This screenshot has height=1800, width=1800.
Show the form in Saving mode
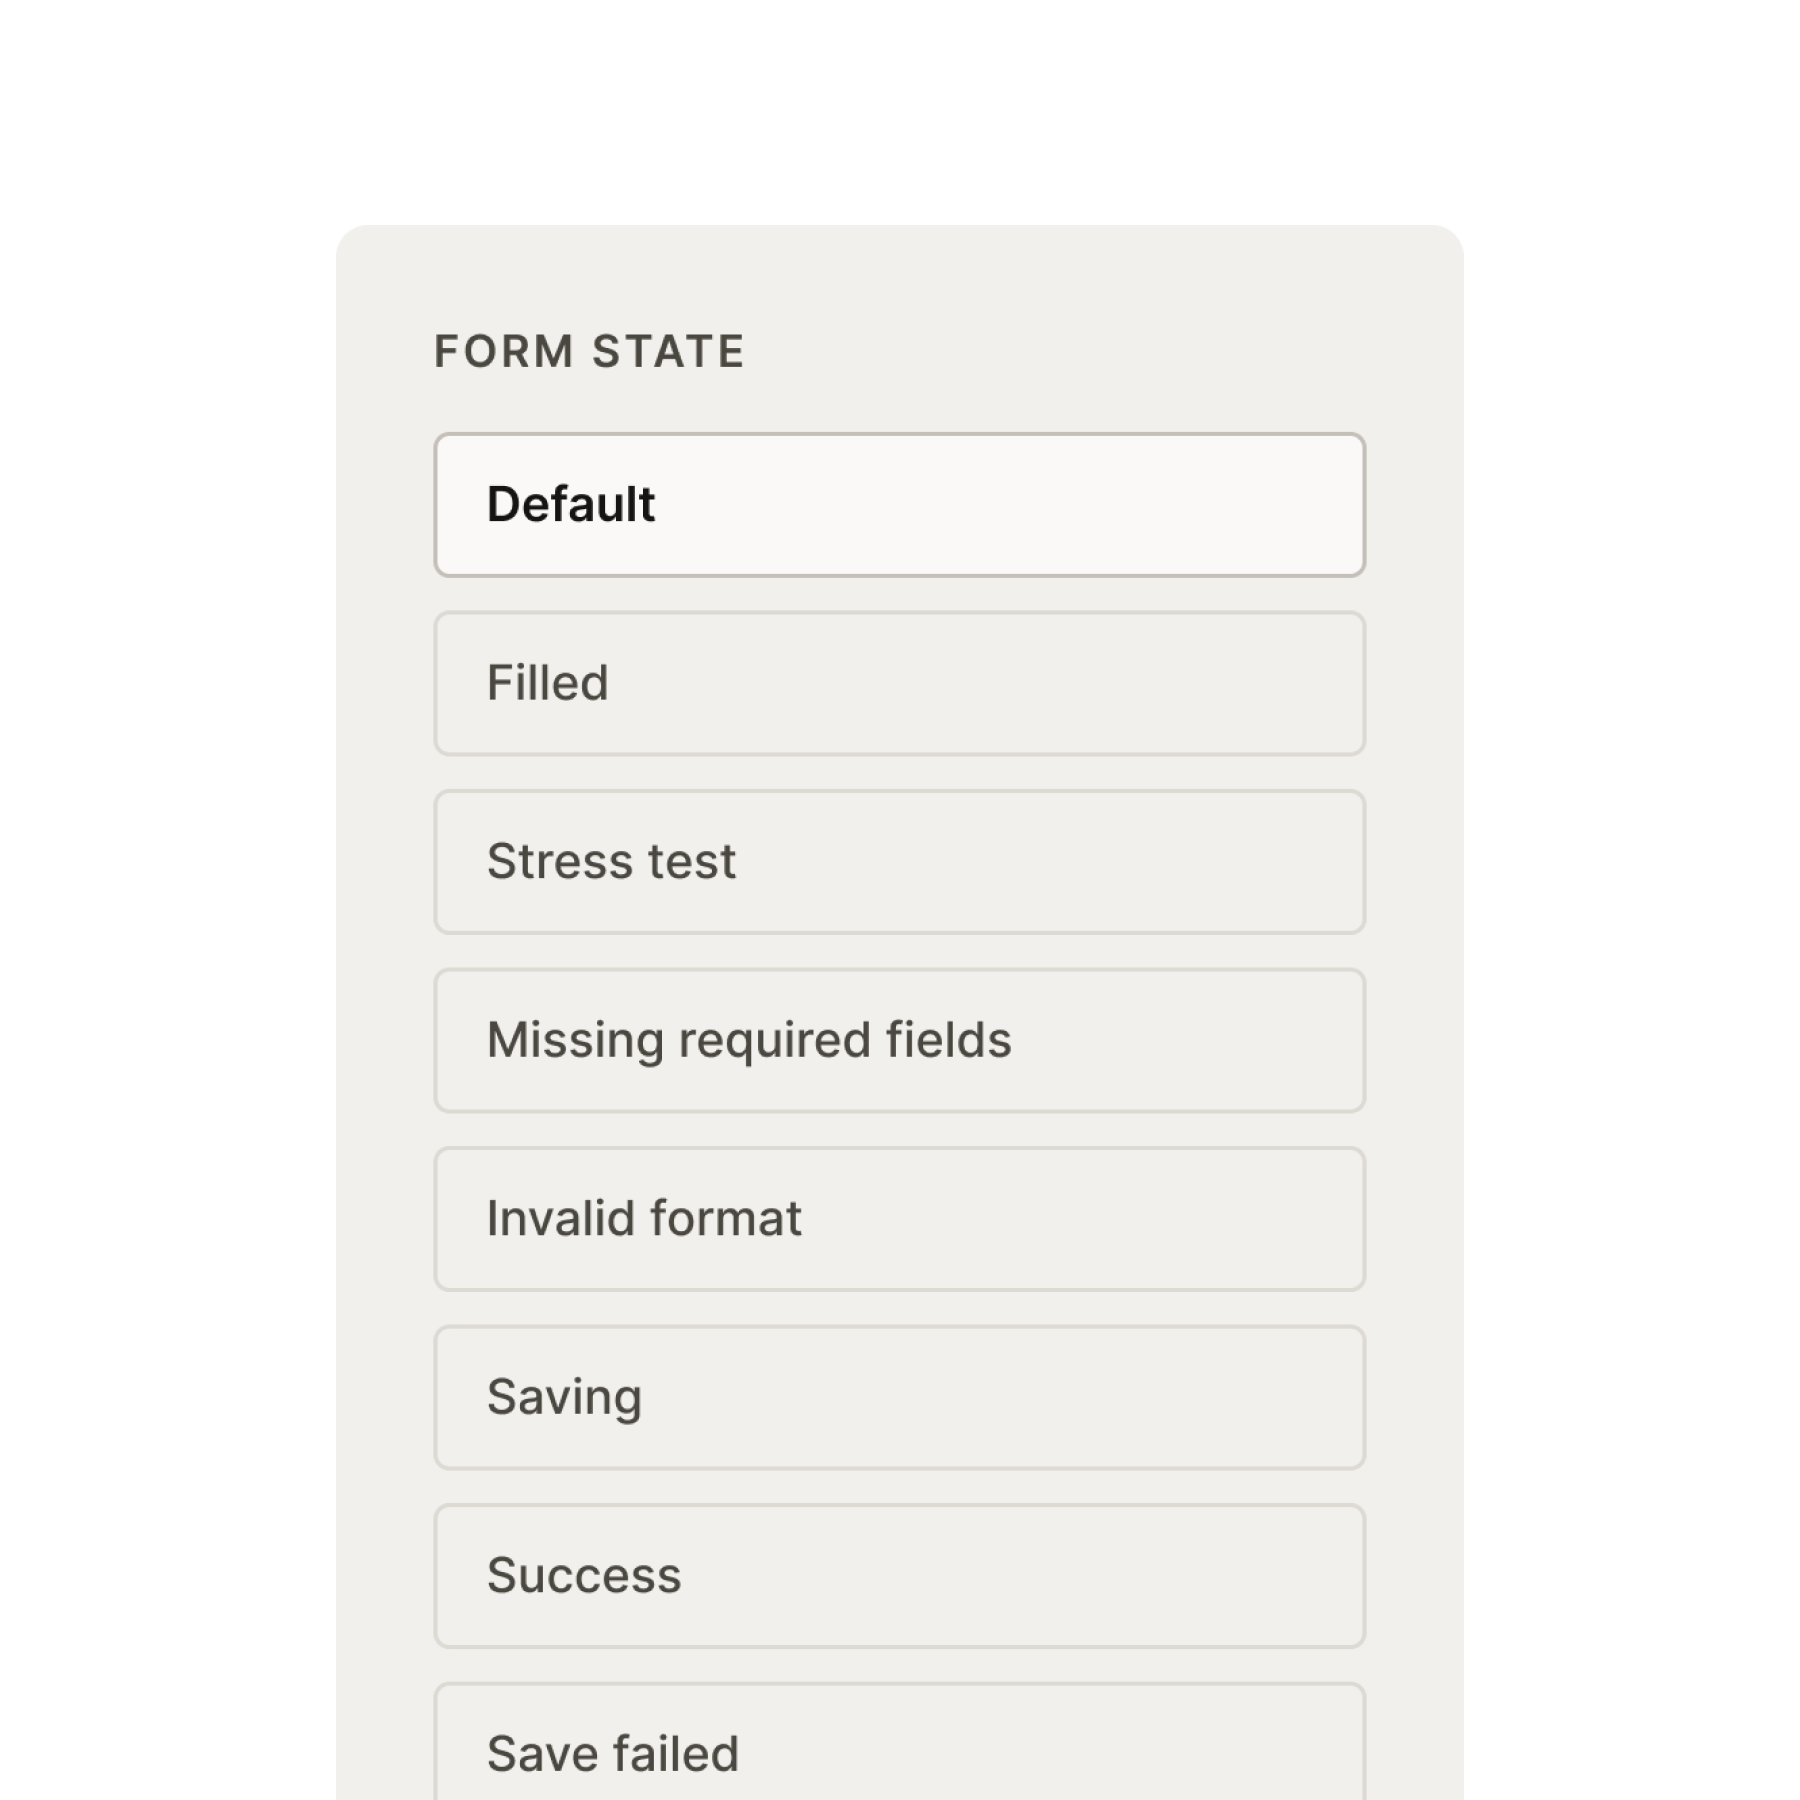coord(899,1397)
